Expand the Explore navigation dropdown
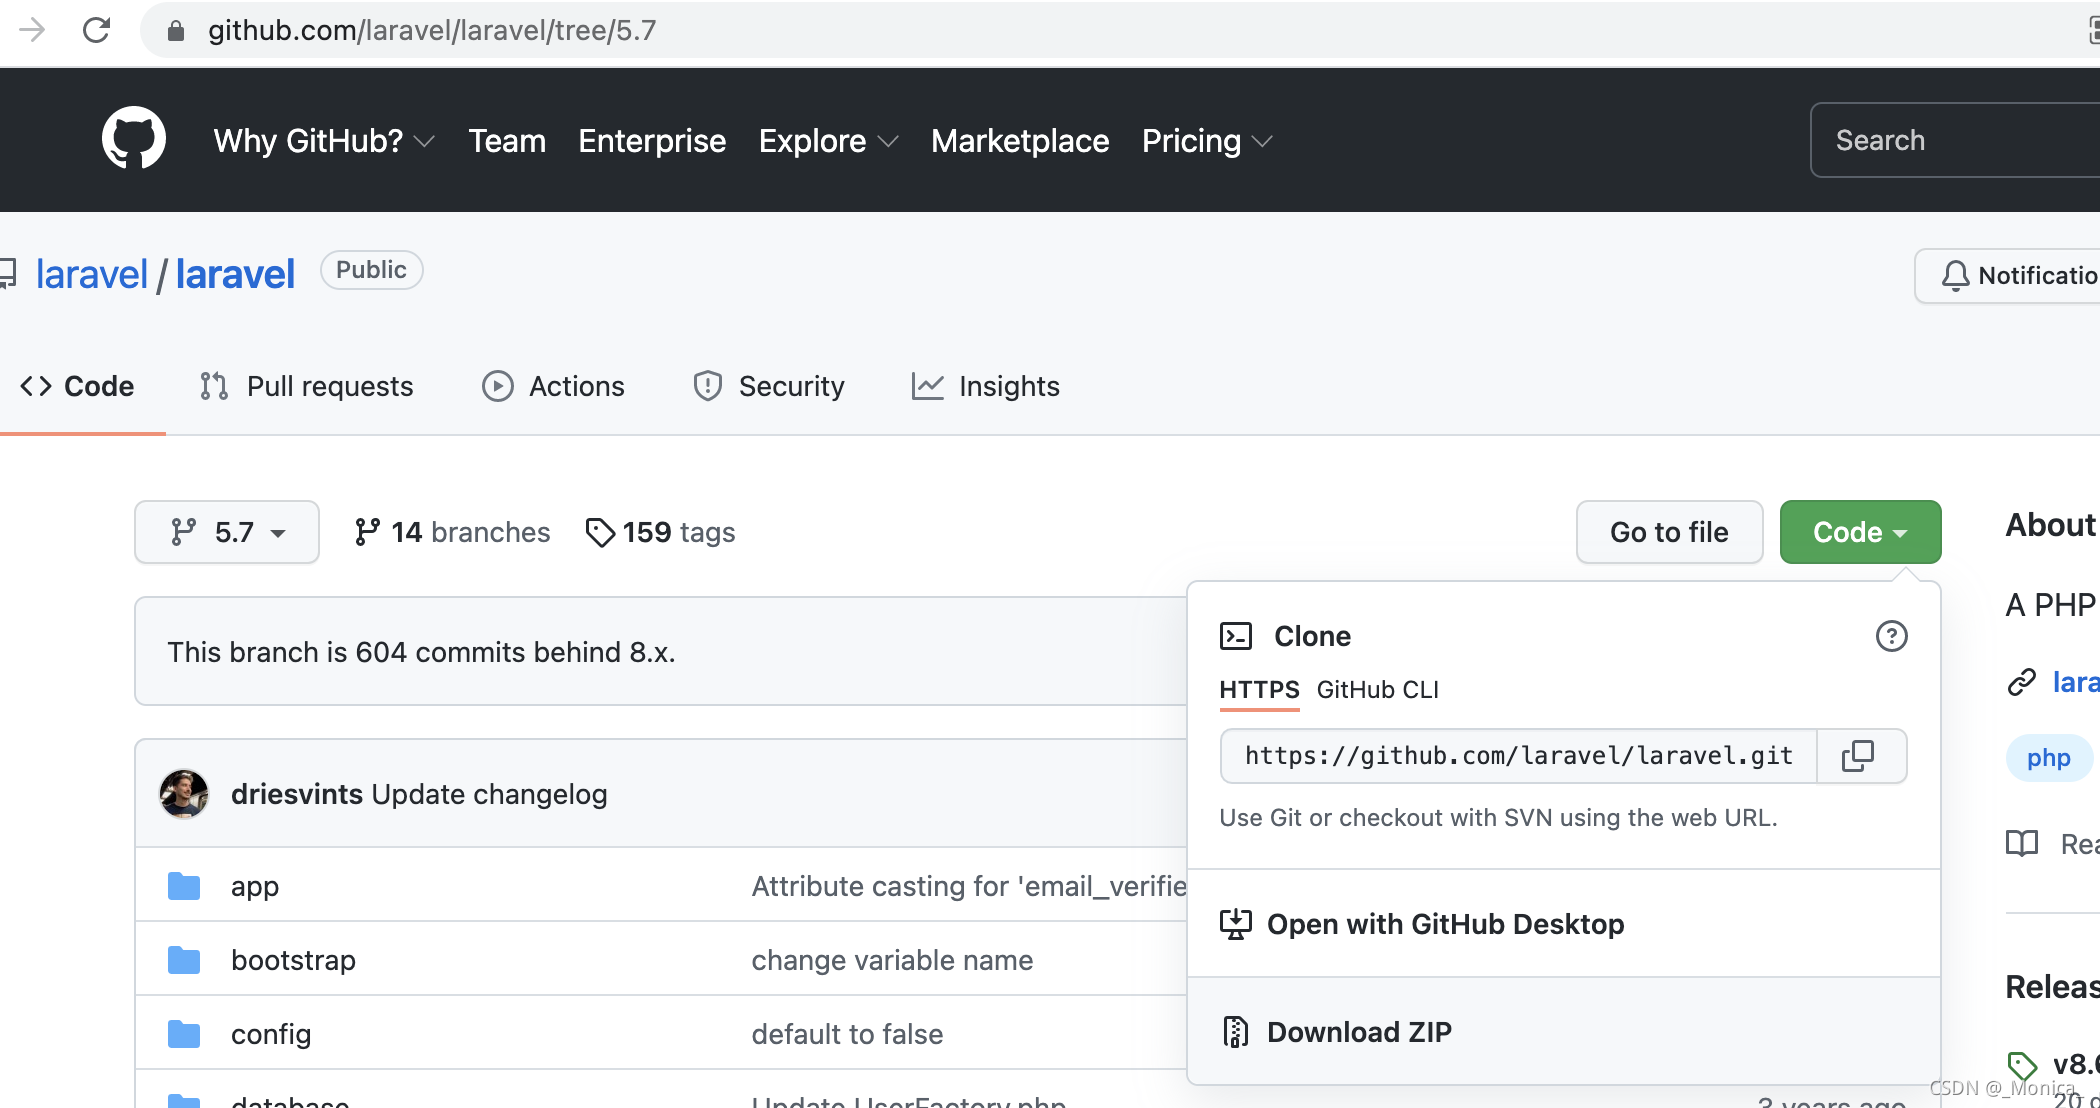This screenshot has width=2100, height=1108. point(828,141)
